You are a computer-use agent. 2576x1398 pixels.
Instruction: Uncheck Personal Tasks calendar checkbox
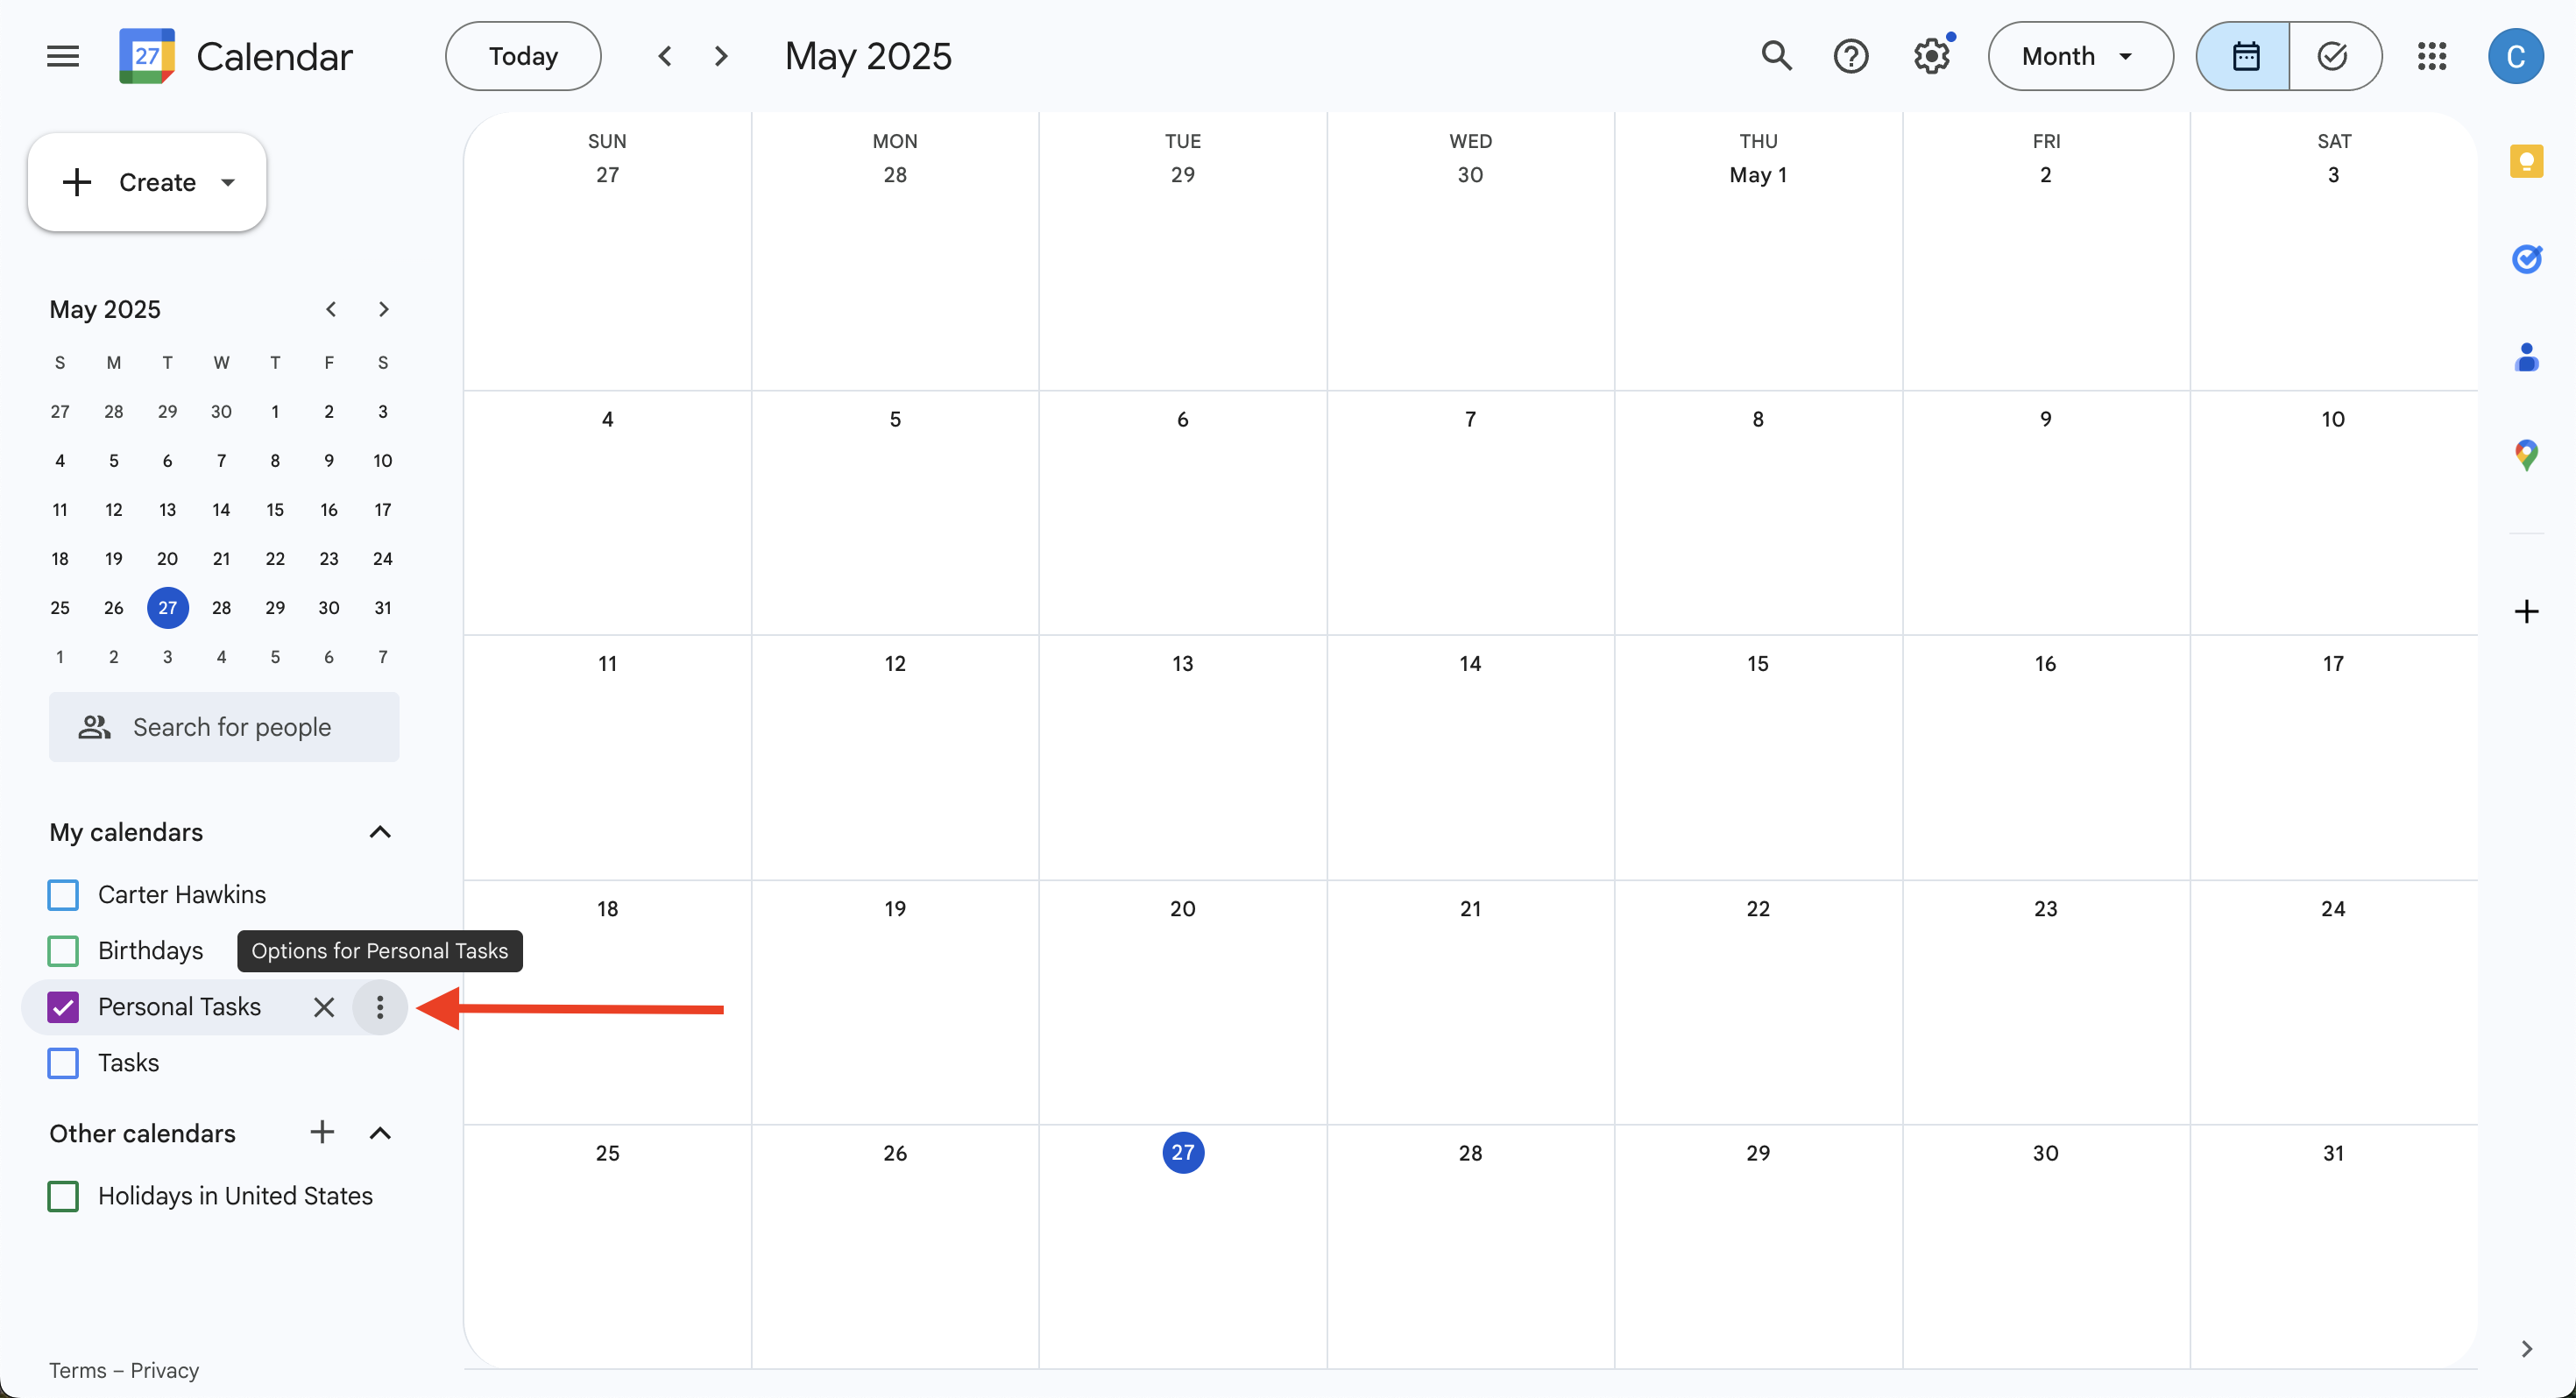point(63,1007)
